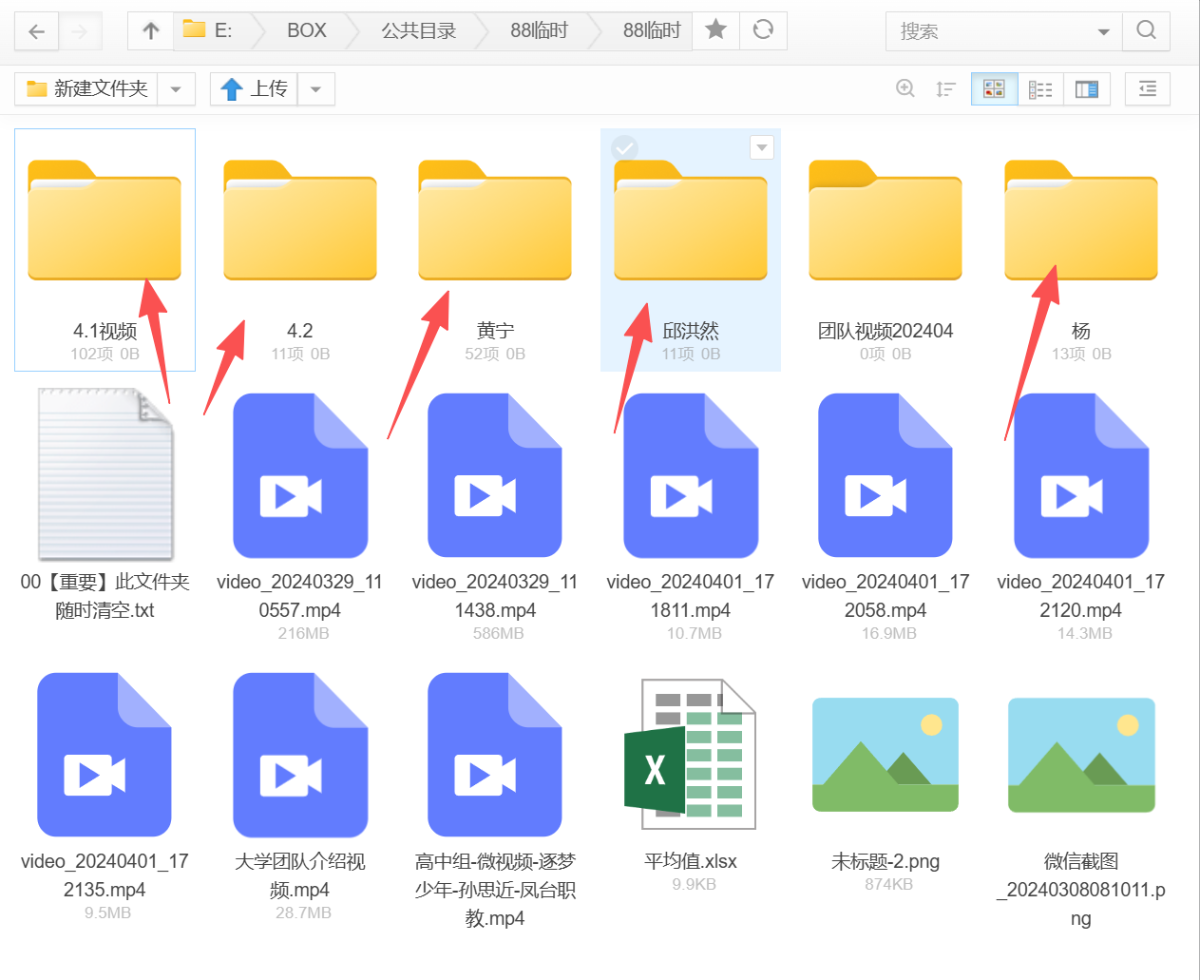Viewport: 1200px width, 980px height.
Task: Click the 00【重要】此文件夹随时清空.txt name label
Action: [x=105, y=596]
